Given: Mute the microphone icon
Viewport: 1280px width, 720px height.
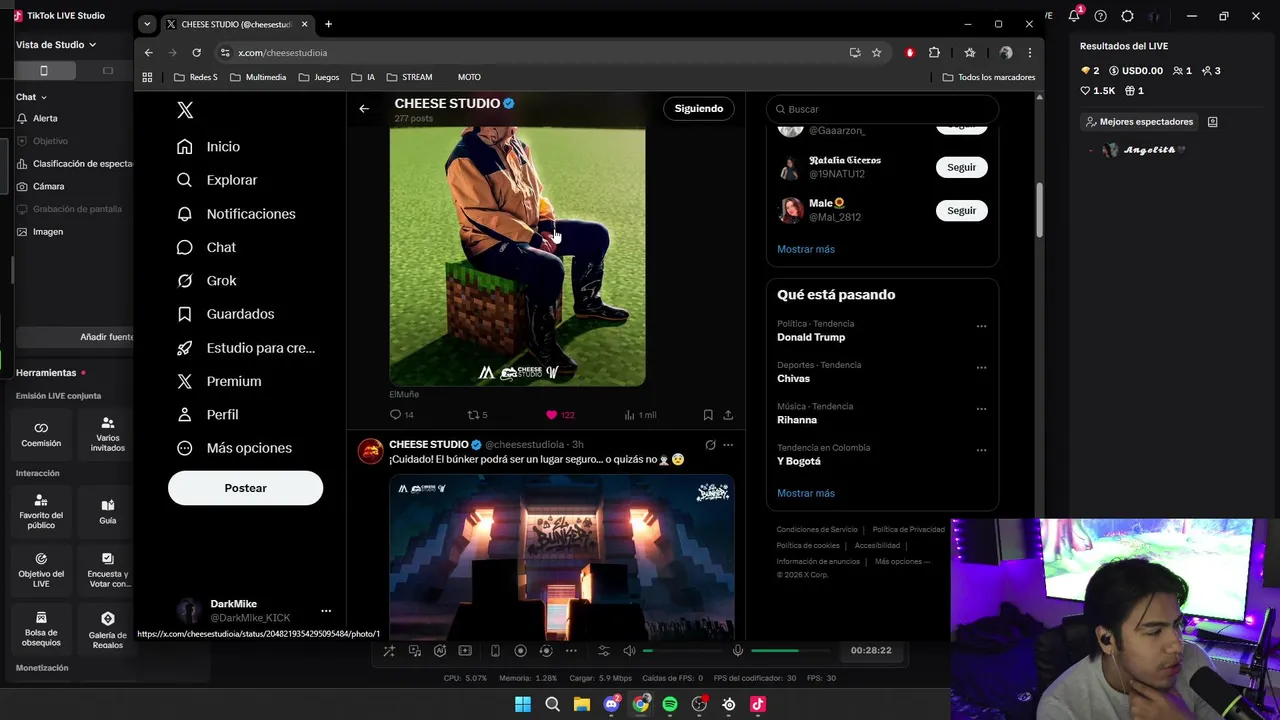Looking at the screenshot, I should (x=738, y=651).
